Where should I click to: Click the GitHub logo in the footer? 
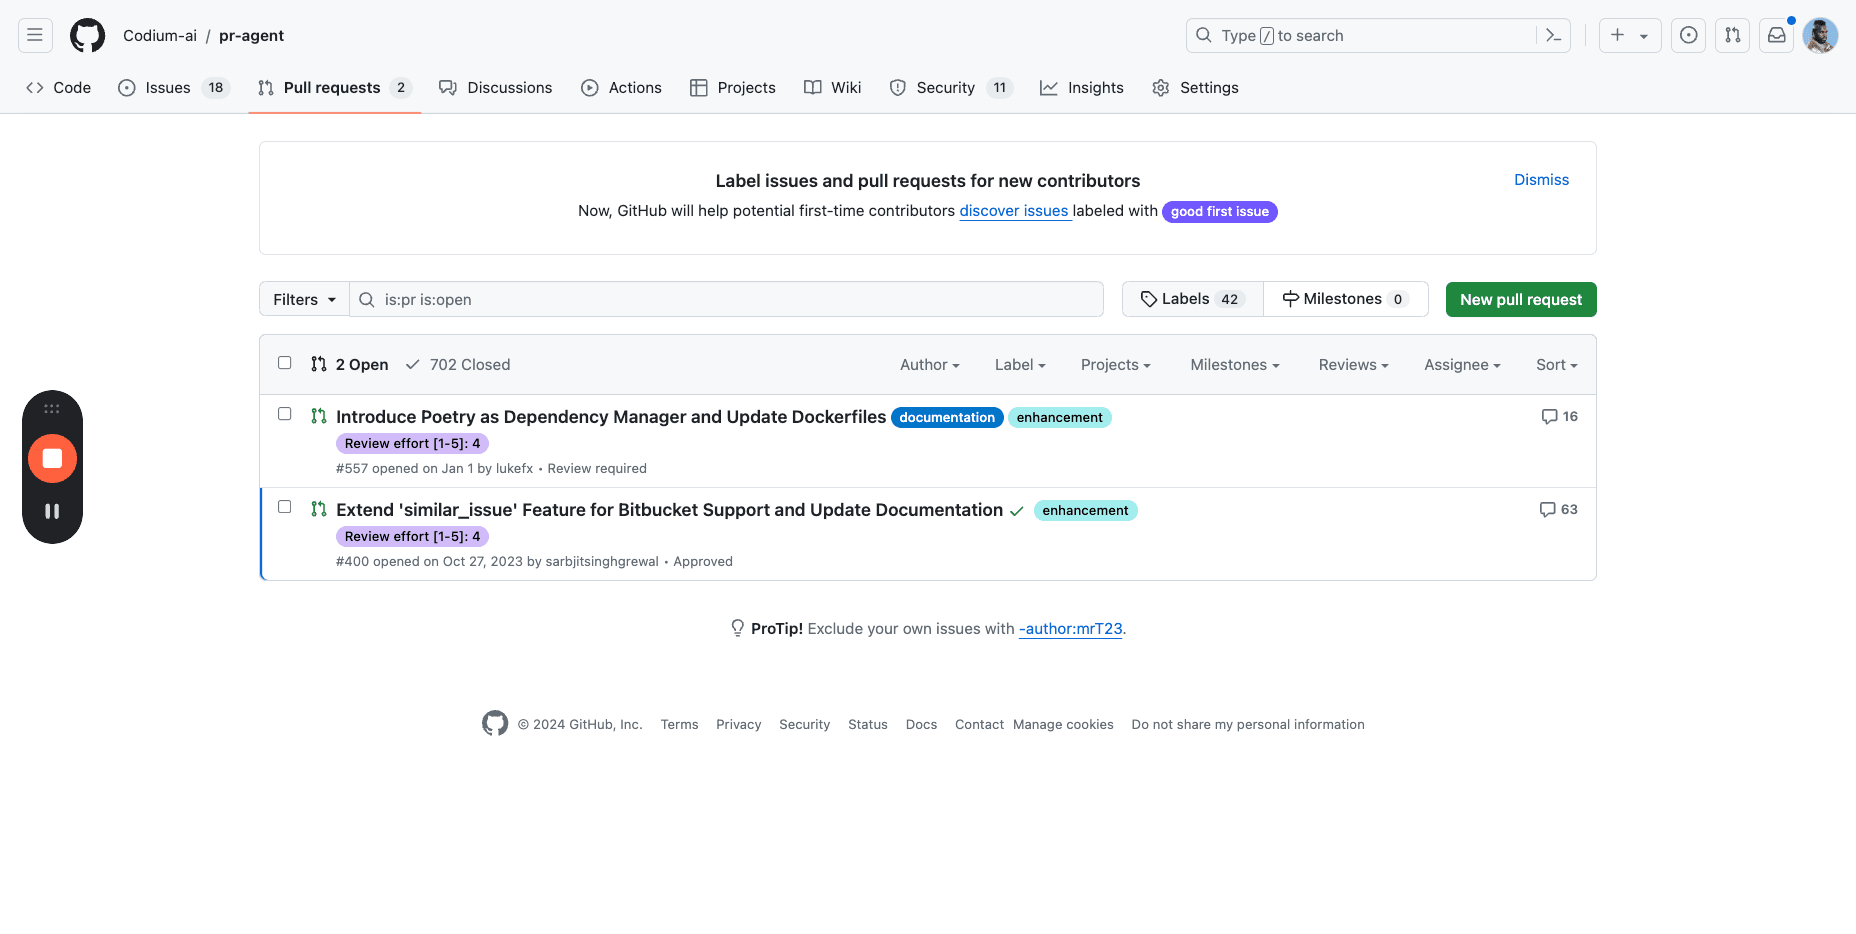click(495, 723)
